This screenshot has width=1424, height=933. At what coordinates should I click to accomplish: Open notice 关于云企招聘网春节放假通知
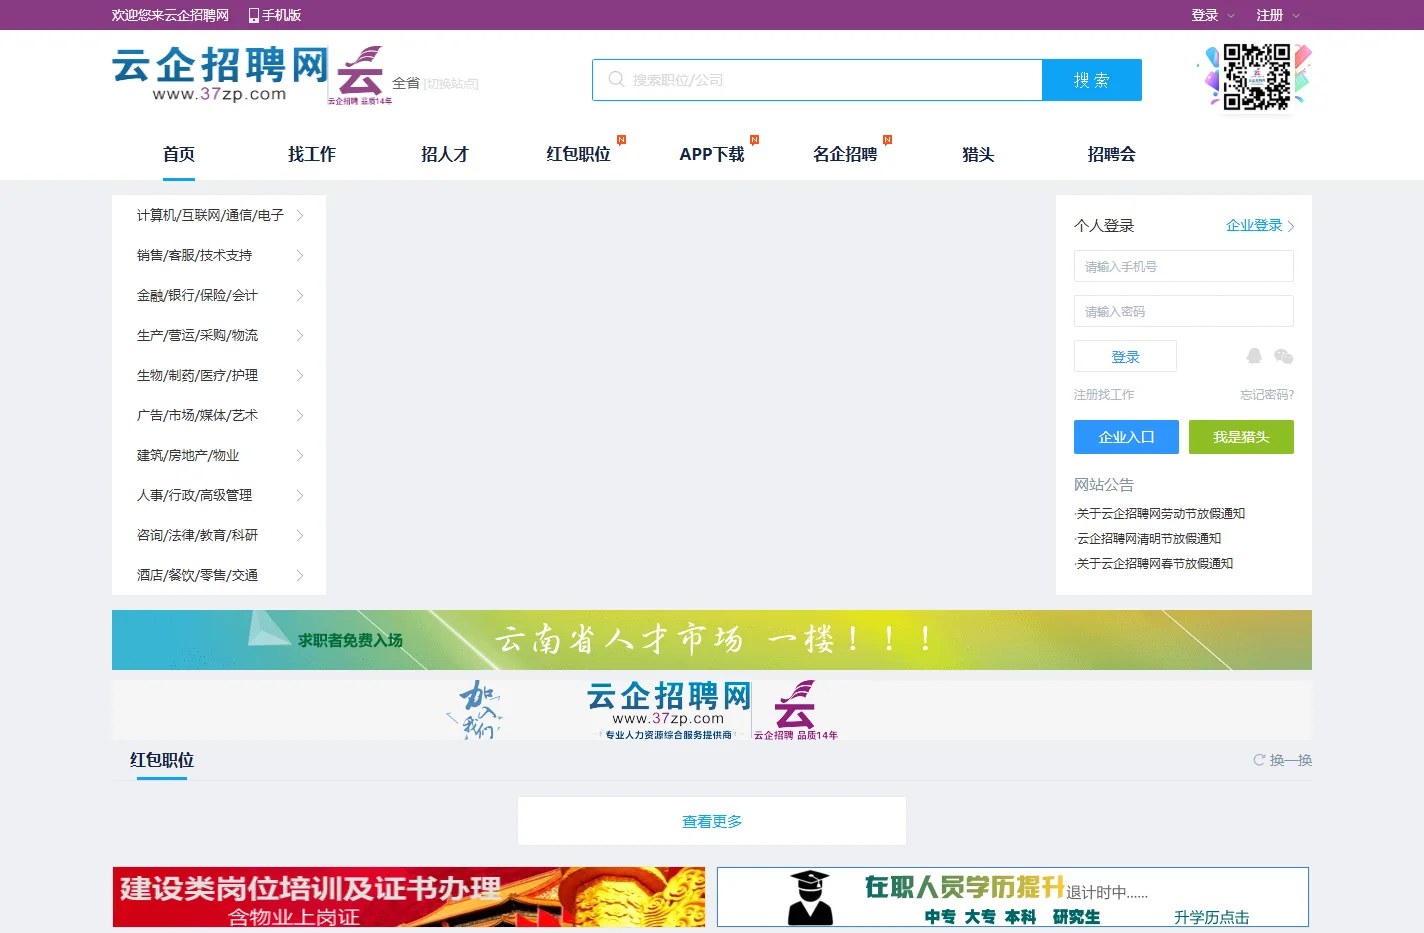click(1154, 563)
